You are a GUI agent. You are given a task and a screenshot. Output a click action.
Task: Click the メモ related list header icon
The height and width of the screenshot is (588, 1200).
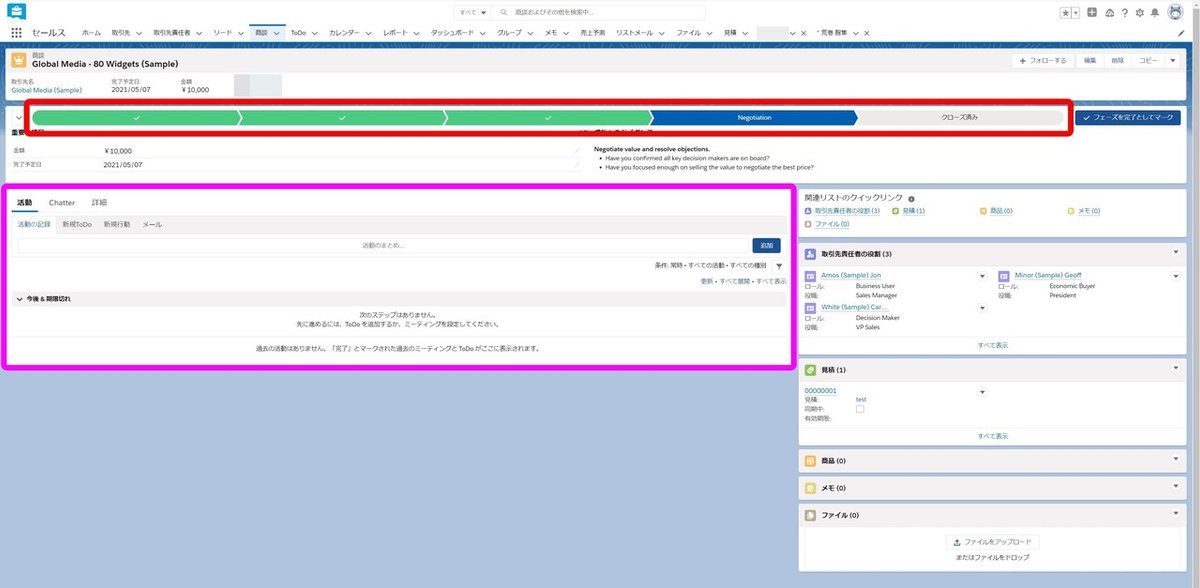point(811,488)
